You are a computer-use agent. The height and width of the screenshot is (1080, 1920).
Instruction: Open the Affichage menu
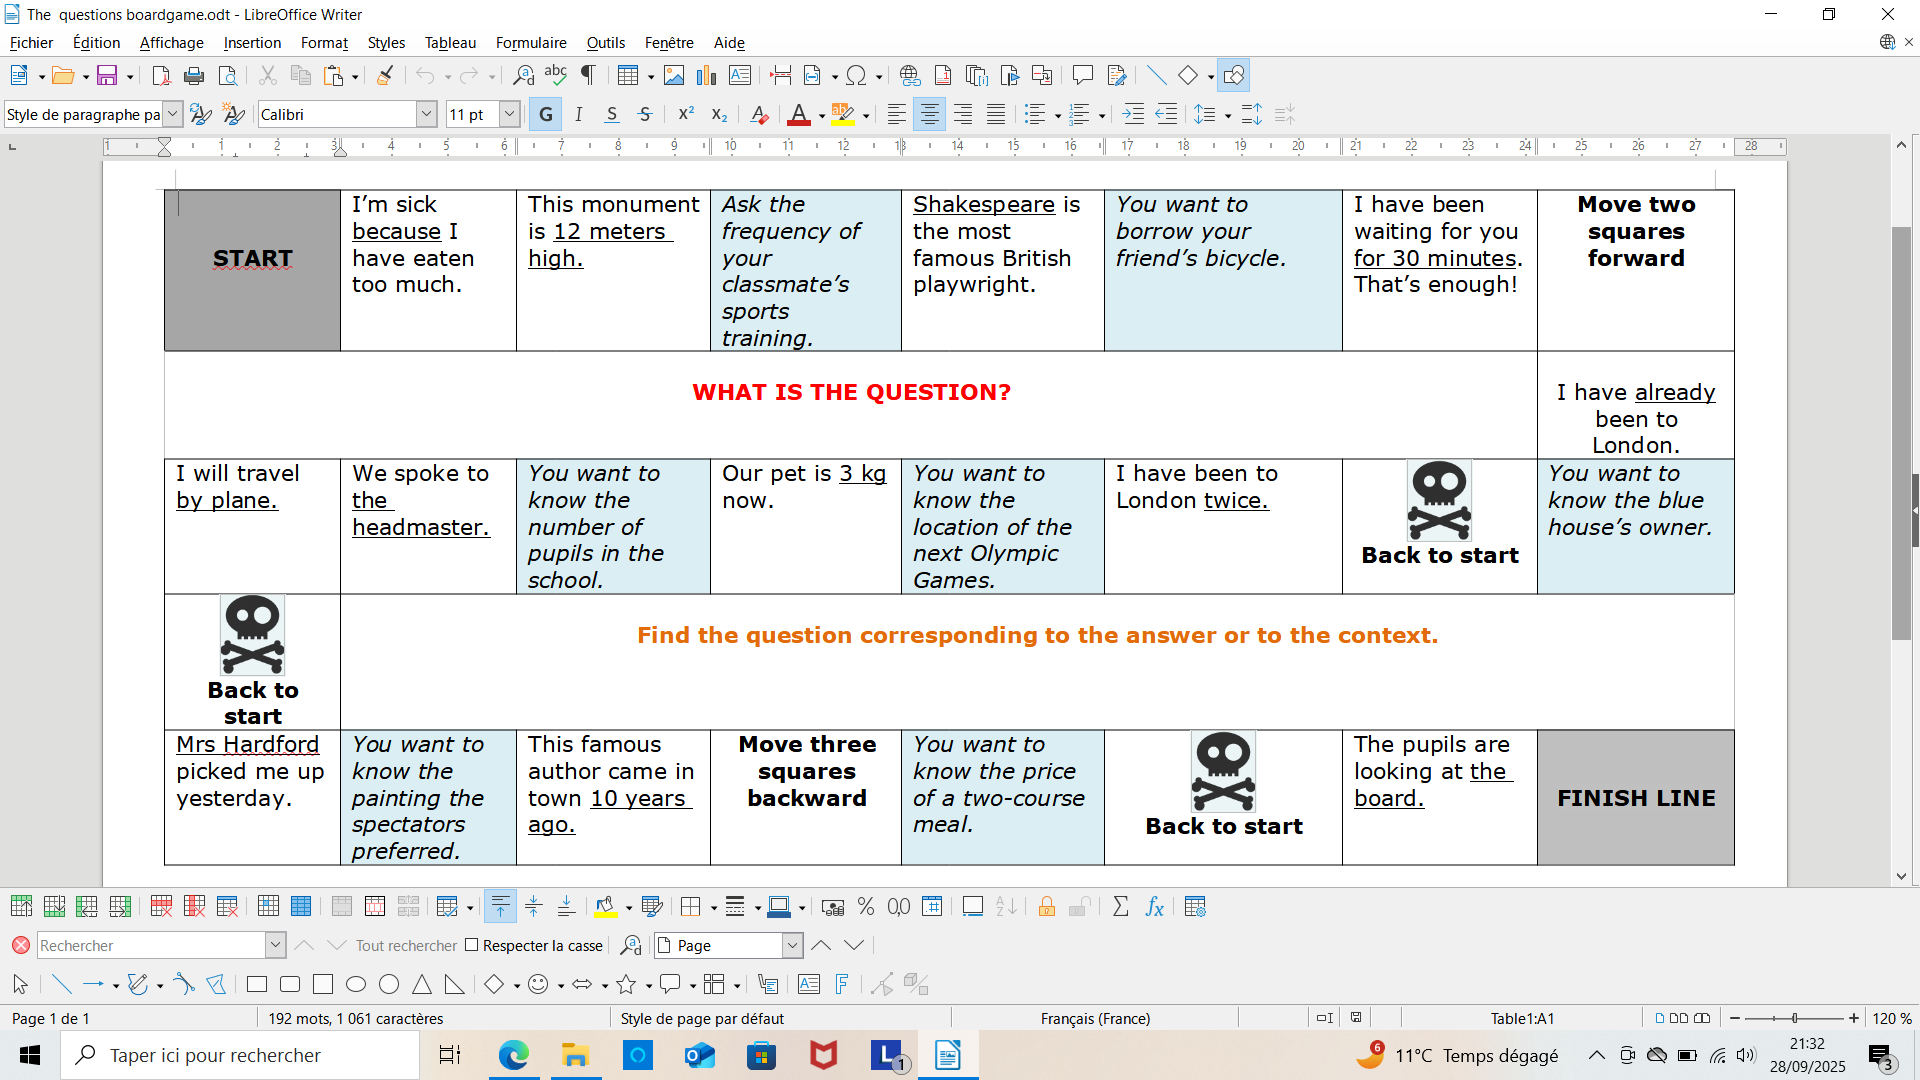click(x=171, y=42)
